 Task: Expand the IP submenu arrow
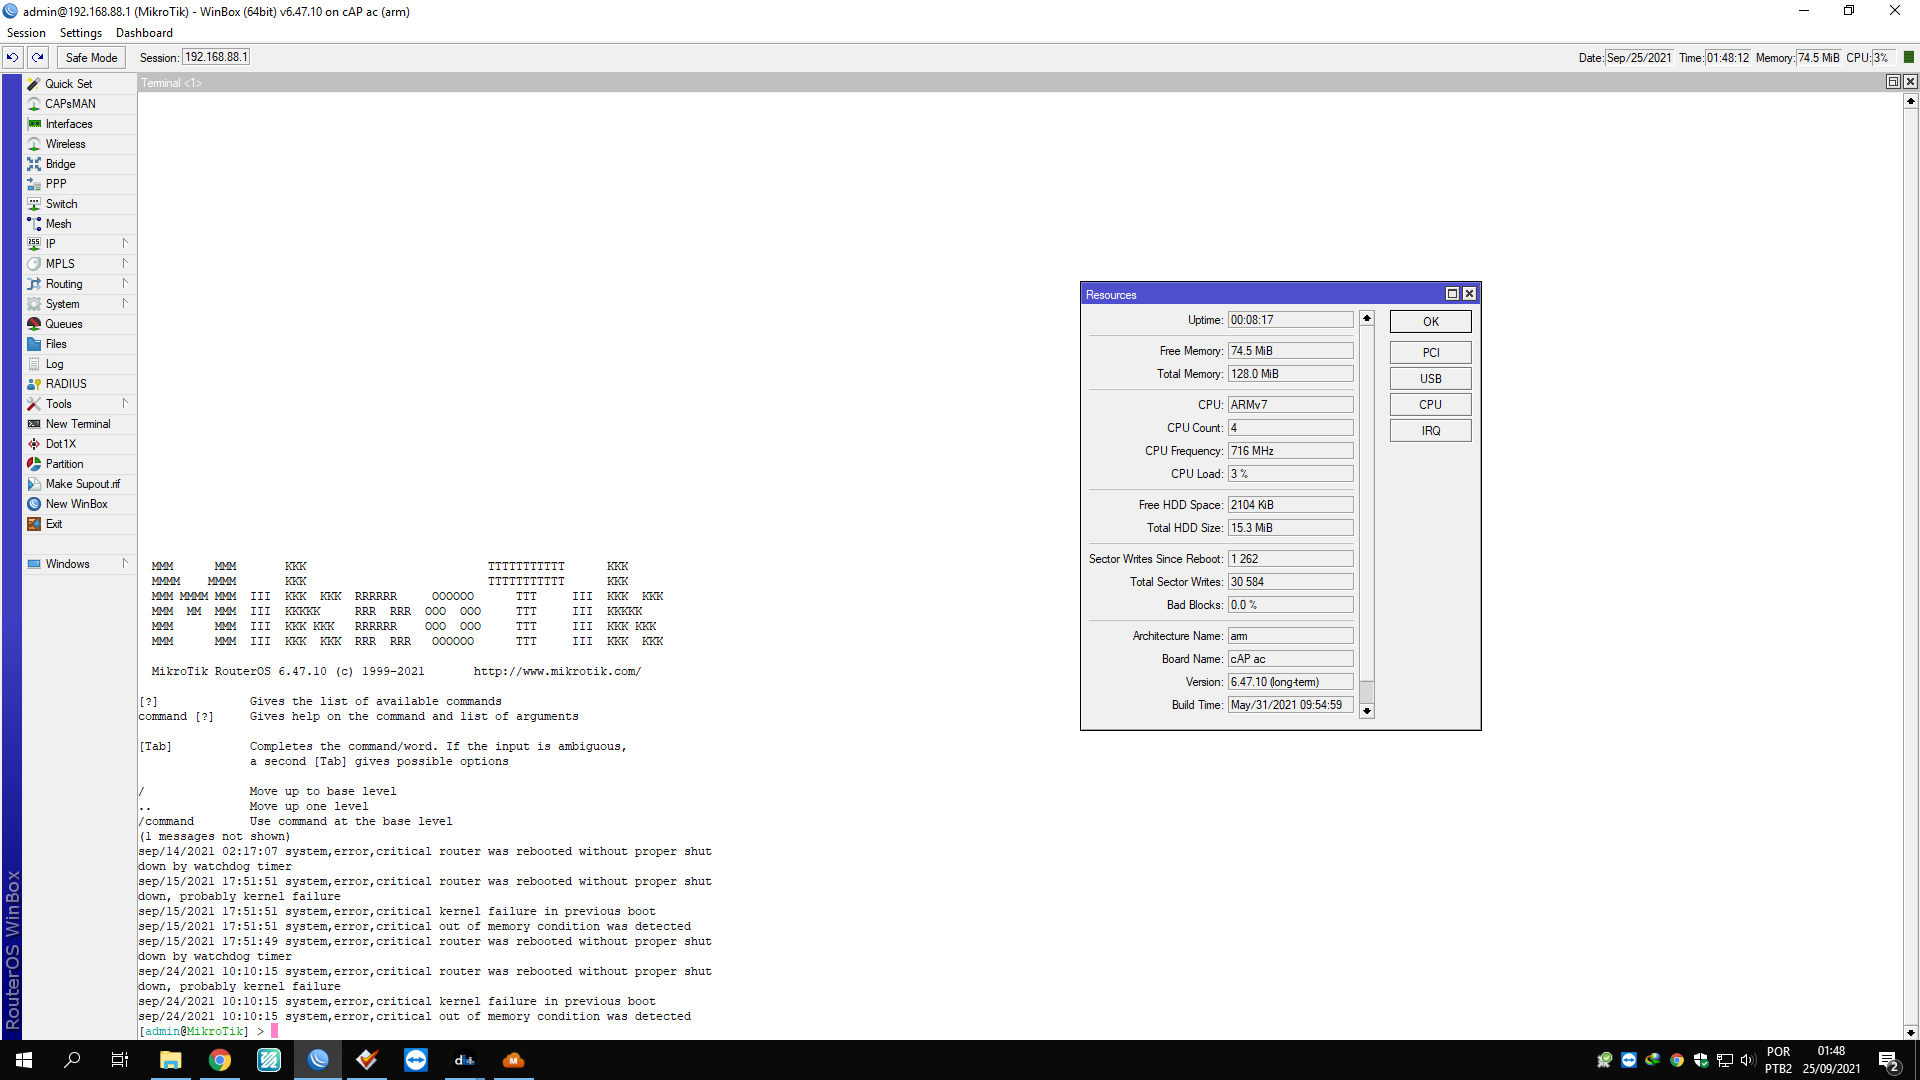(125, 243)
